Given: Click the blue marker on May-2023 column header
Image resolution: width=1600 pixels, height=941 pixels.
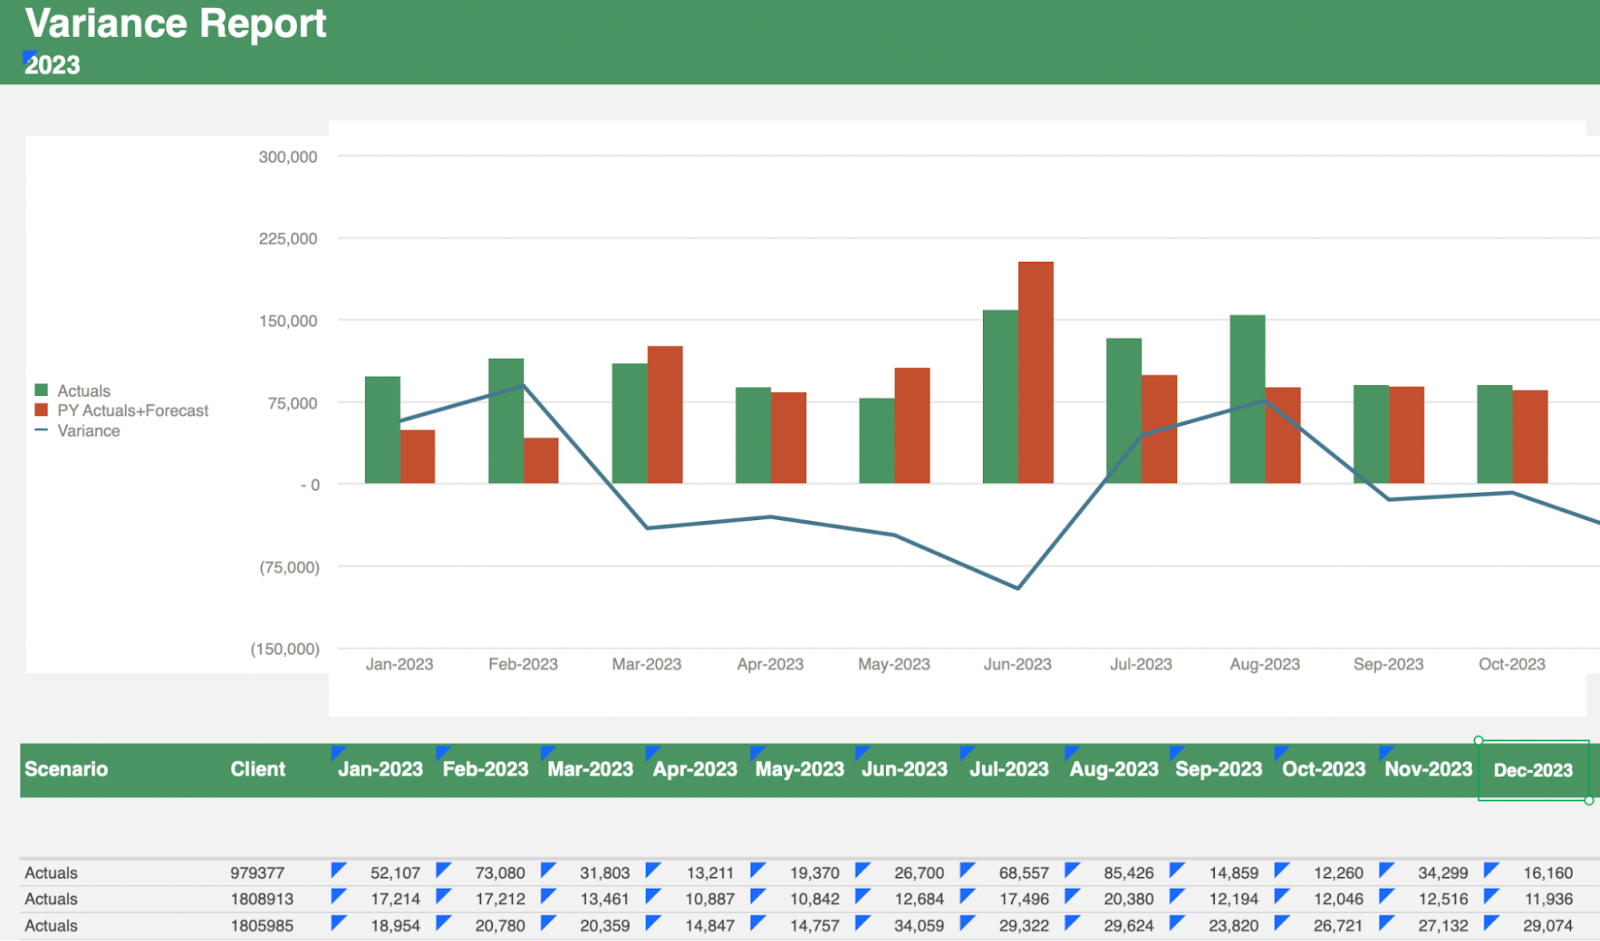Looking at the screenshot, I should [757, 752].
